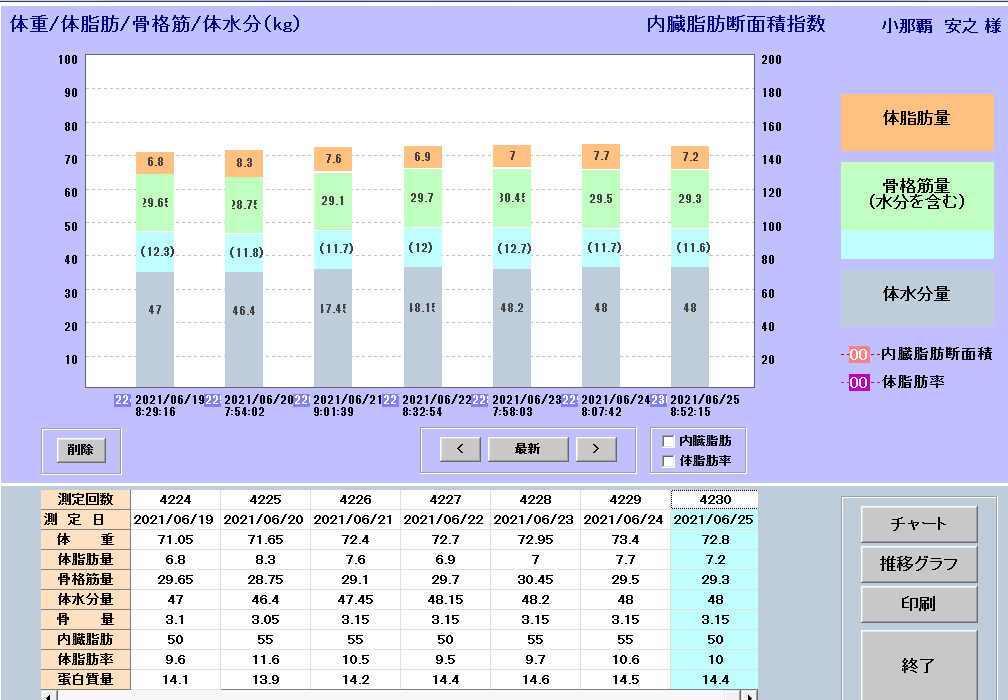Select measurement column 4230 header
Image resolution: width=1008 pixels, height=700 pixels.
[713, 499]
